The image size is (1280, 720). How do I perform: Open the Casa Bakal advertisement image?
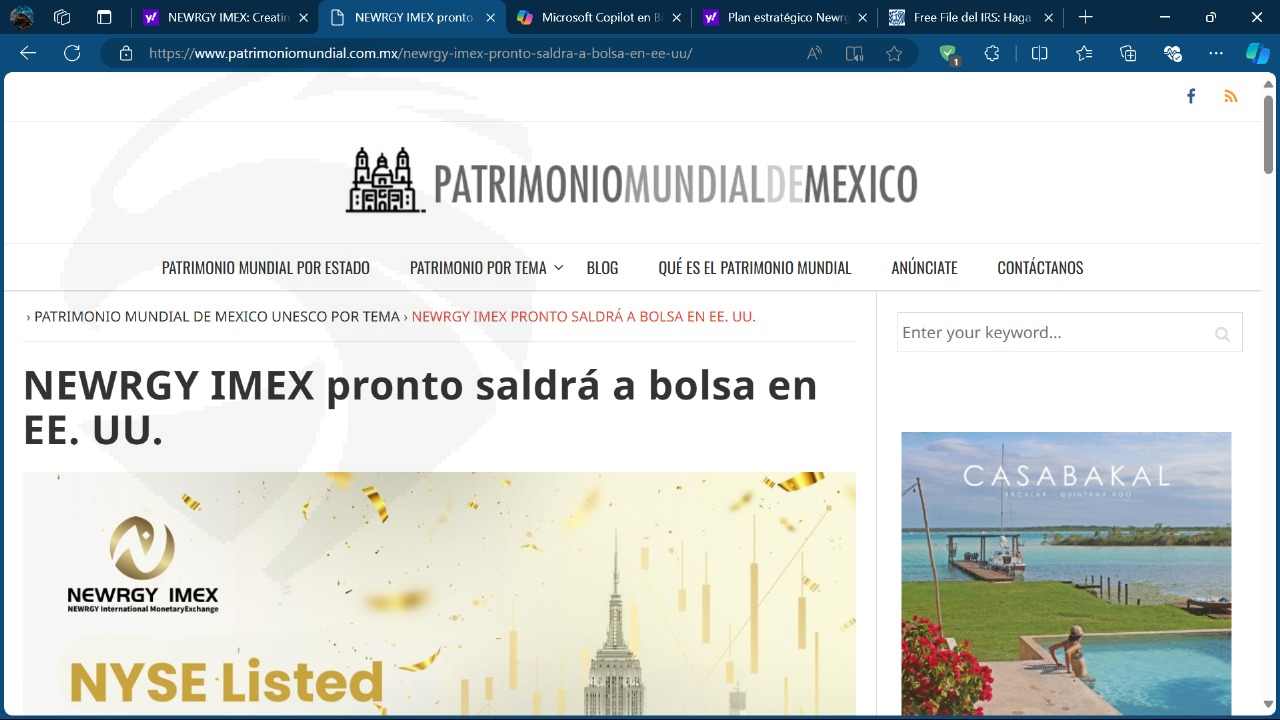point(1066,573)
